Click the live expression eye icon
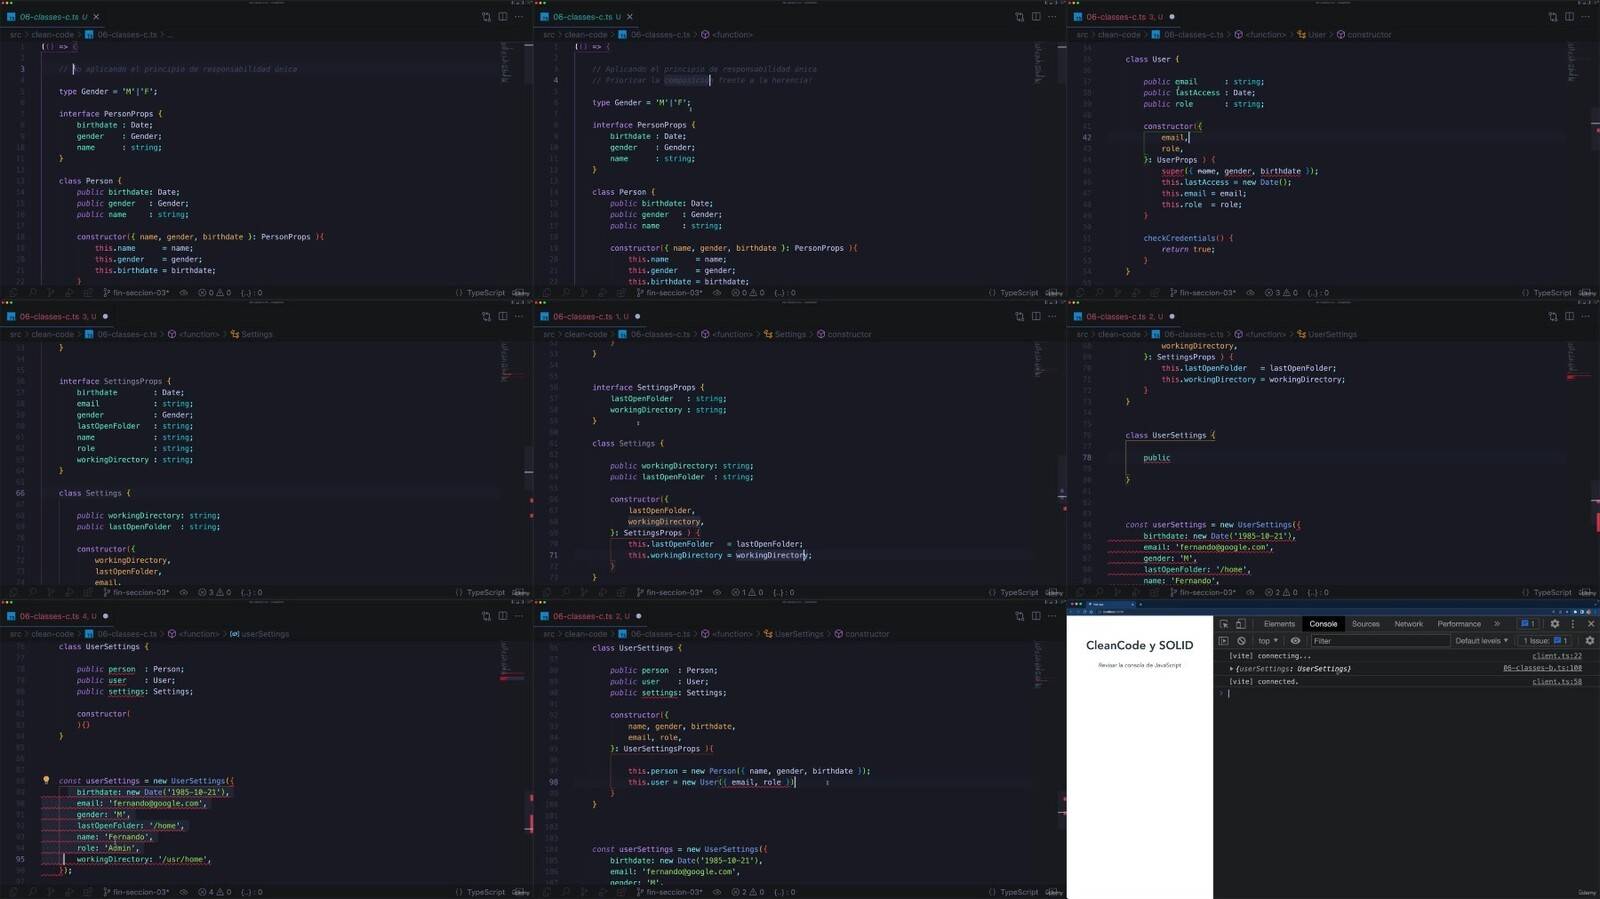1600x899 pixels. click(x=1295, y=641)
